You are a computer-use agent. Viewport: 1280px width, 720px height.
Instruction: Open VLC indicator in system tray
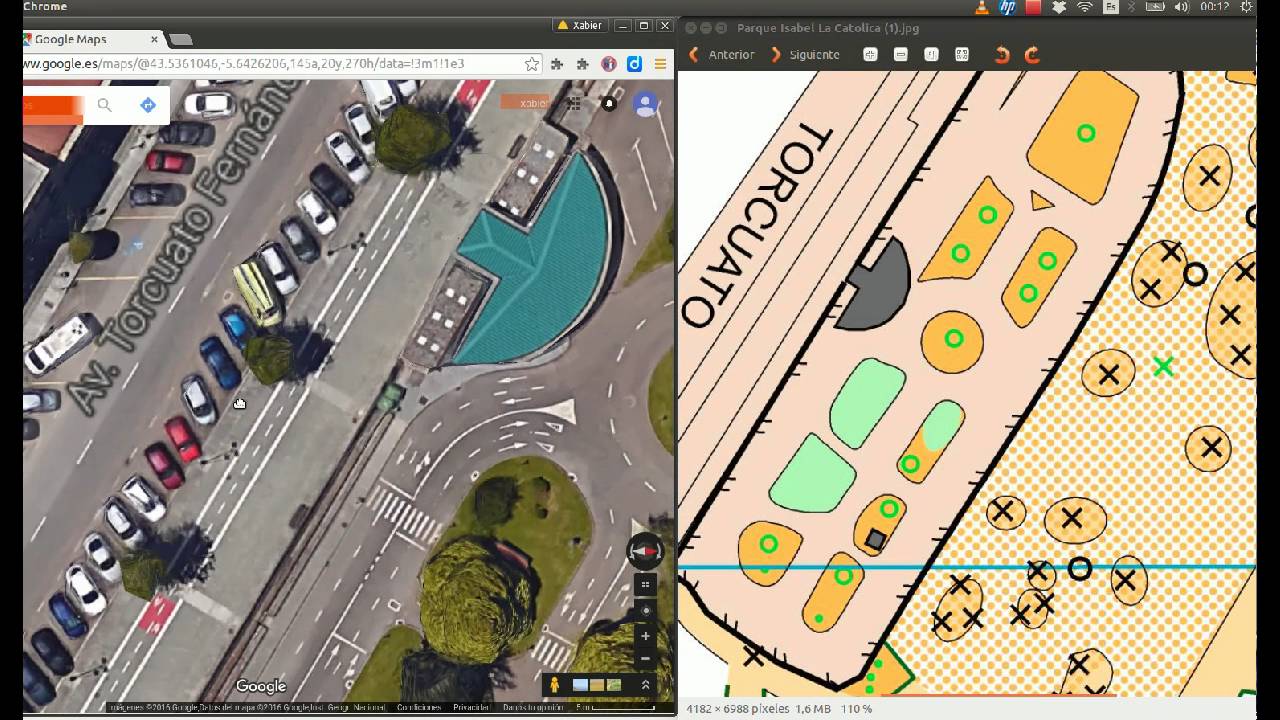tap(983, 7)
